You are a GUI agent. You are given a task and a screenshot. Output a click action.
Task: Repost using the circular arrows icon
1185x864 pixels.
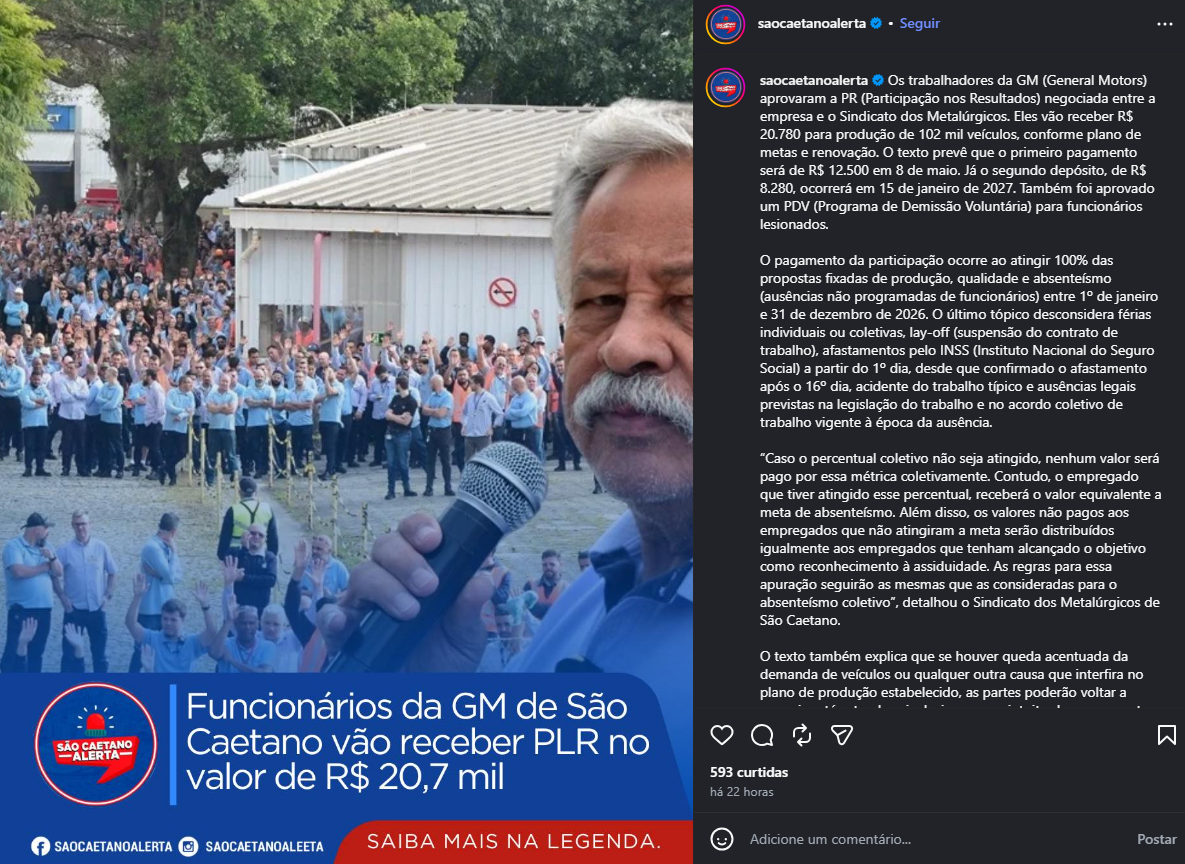click(802, 735)
